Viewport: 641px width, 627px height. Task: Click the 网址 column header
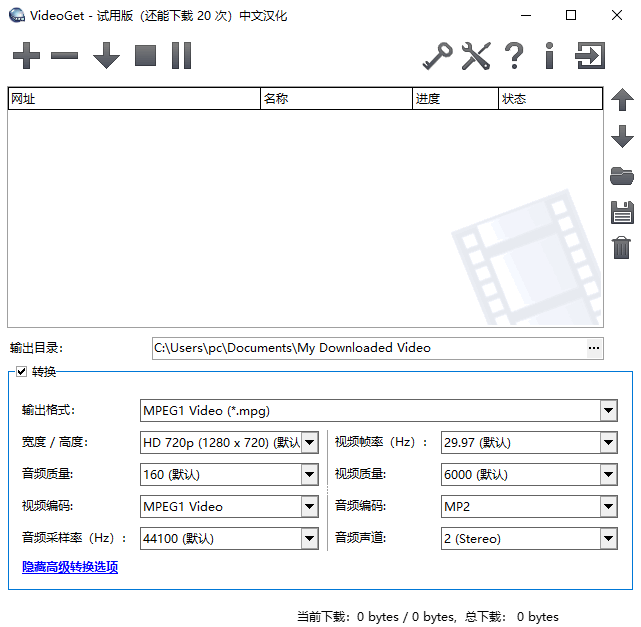[134, 99]
